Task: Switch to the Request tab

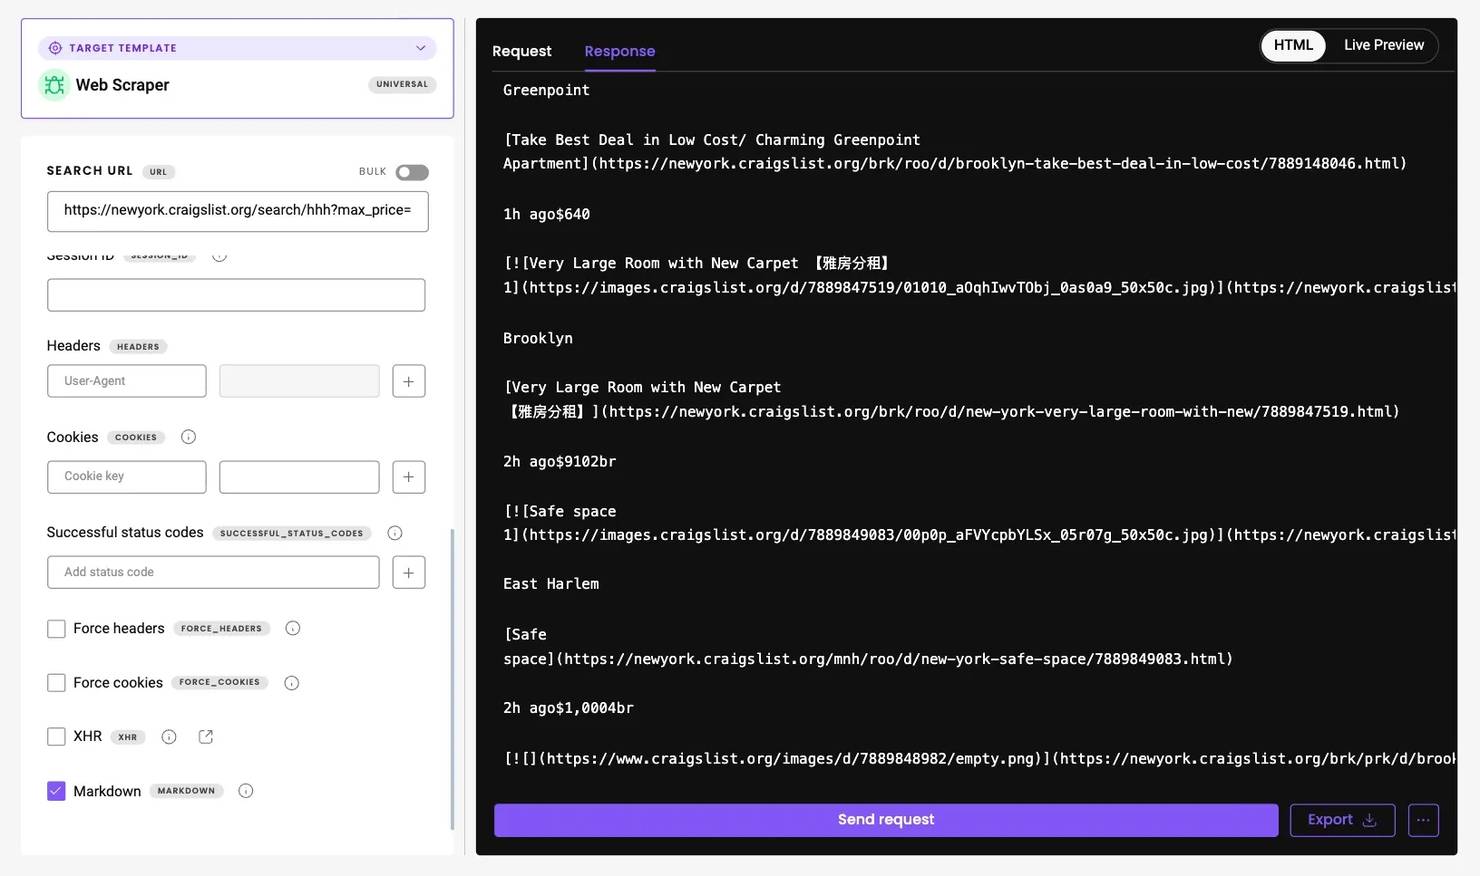Action: (x=521, y=51)
